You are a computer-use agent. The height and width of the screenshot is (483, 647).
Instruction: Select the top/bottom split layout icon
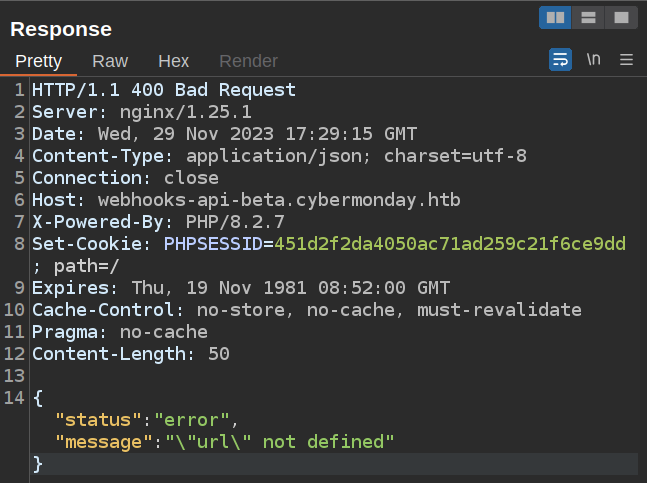tap(588, 17)
